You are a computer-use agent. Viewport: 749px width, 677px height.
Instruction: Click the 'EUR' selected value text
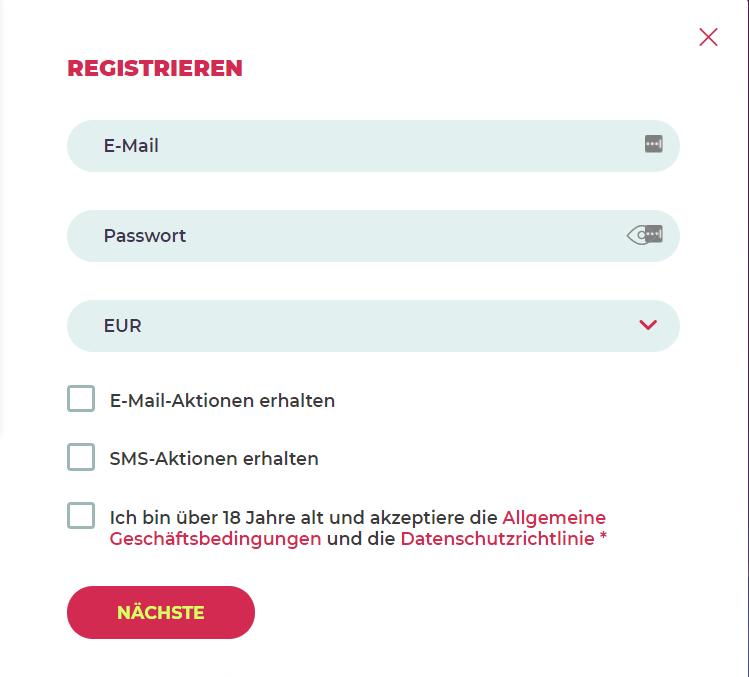pos(122,326)
